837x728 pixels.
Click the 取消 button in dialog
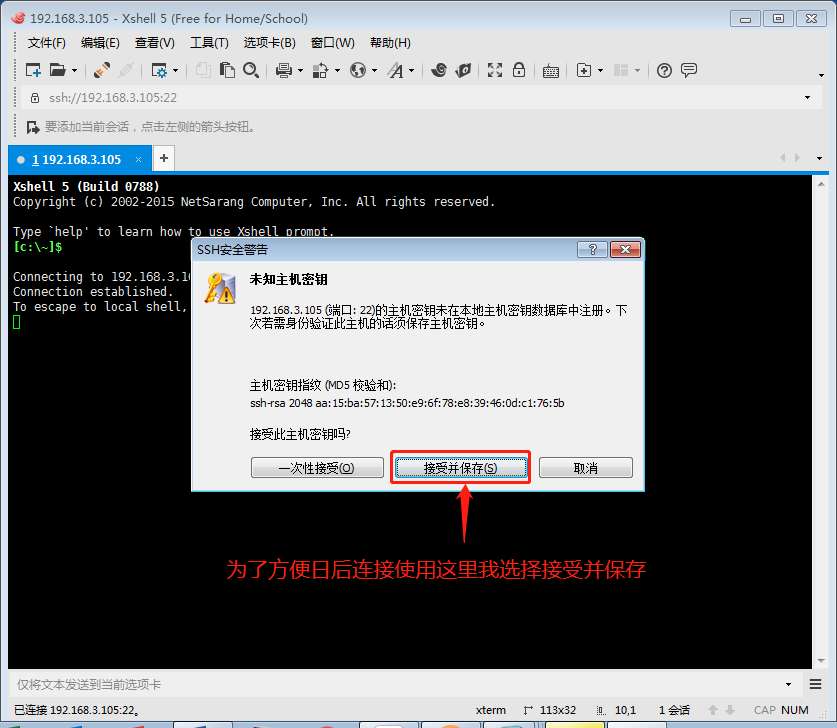(585, 468)
